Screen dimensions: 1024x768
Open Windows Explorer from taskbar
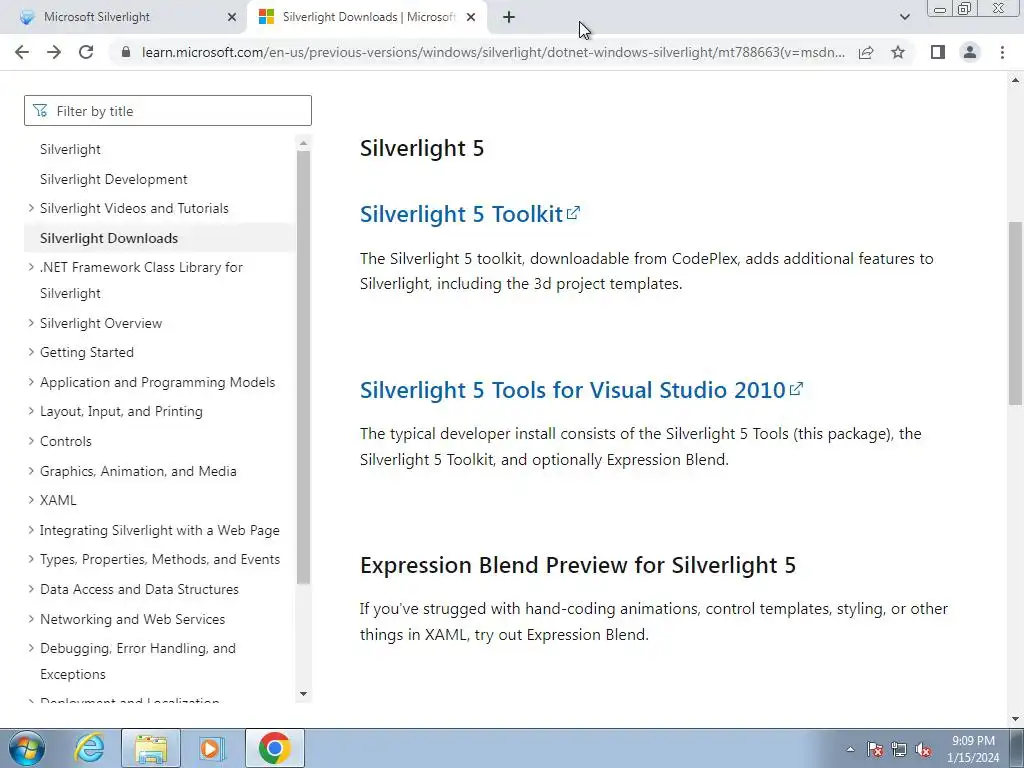click(x=151, y=748)
